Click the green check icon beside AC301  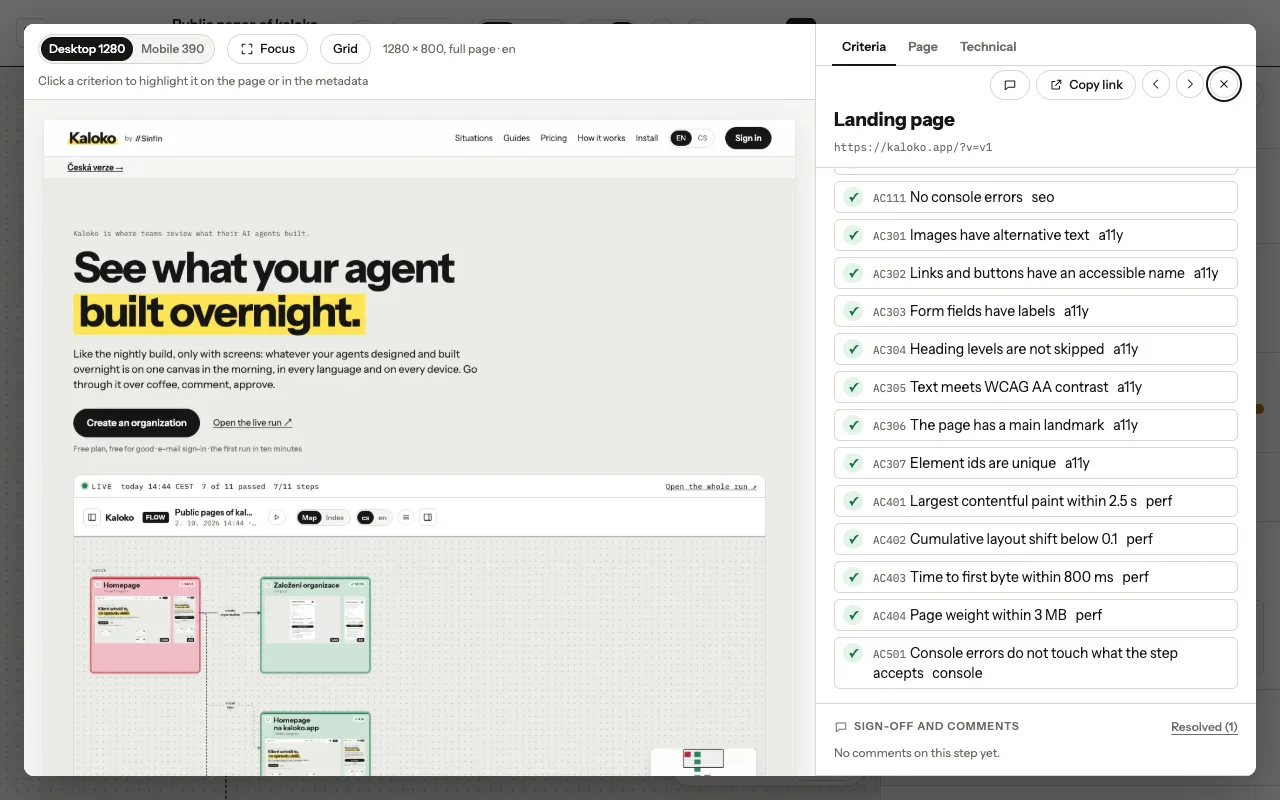(x=853, y=235)
